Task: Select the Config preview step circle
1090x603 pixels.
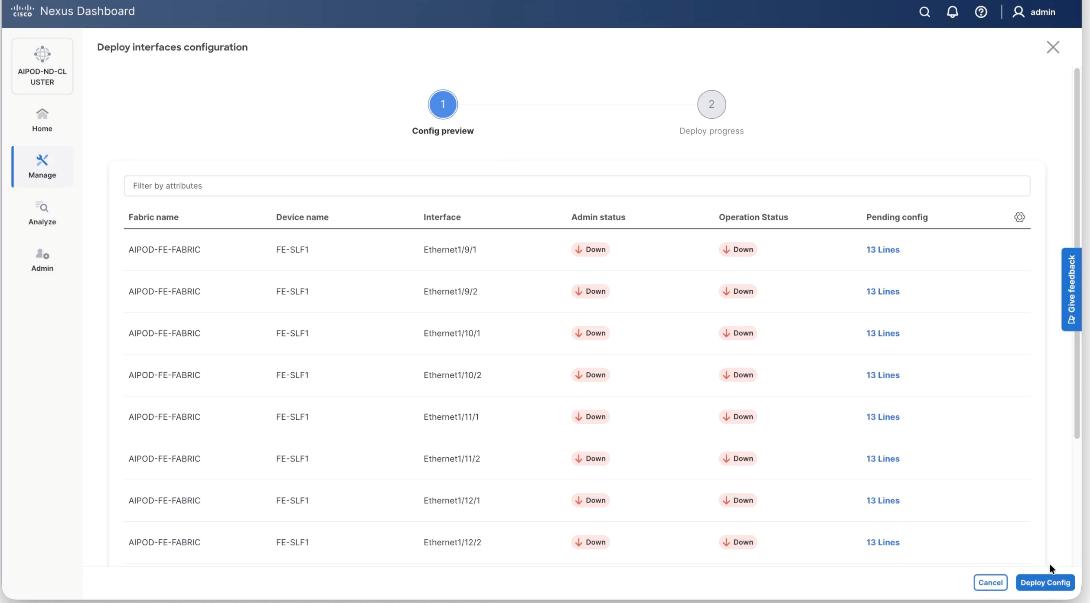Action: [443, 103]
